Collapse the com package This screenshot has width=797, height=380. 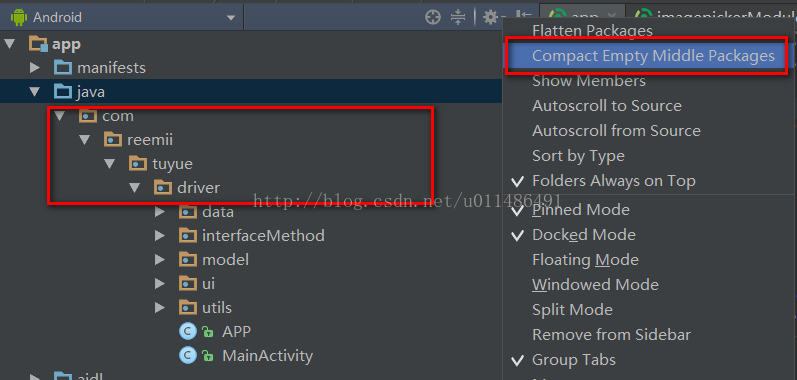tap(59, 116)
